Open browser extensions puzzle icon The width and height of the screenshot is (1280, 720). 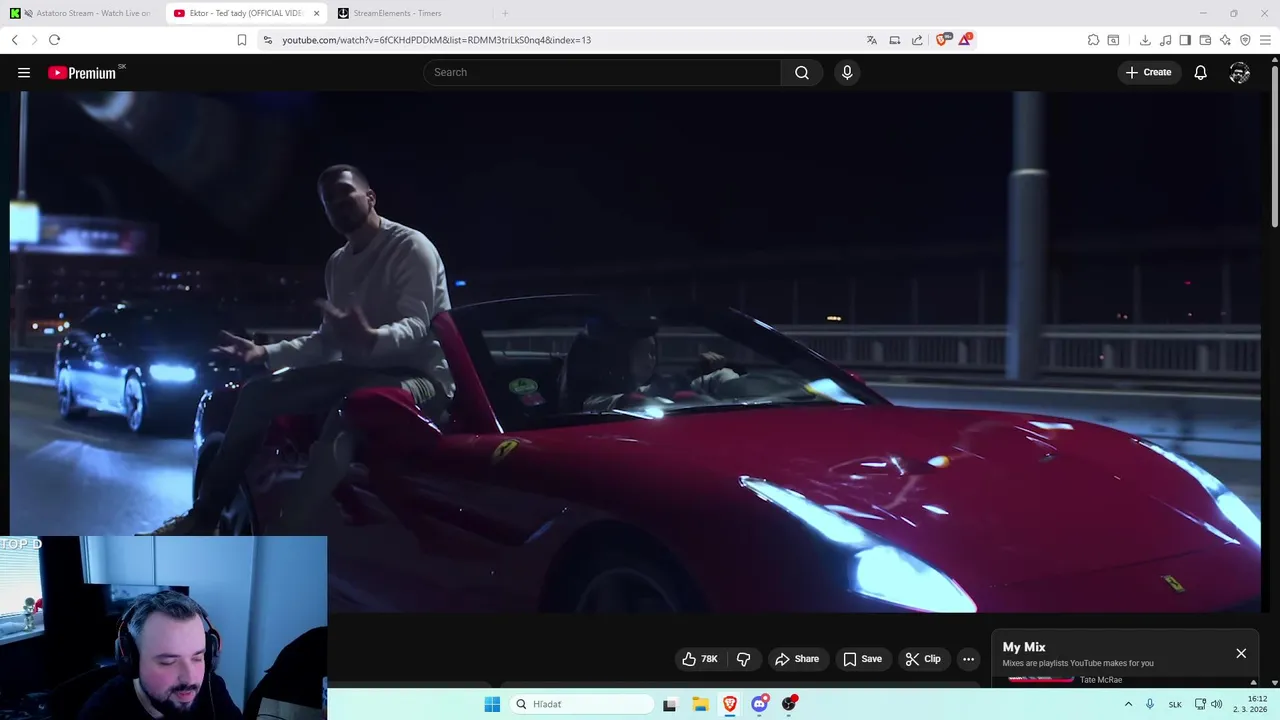(1093, 40)
